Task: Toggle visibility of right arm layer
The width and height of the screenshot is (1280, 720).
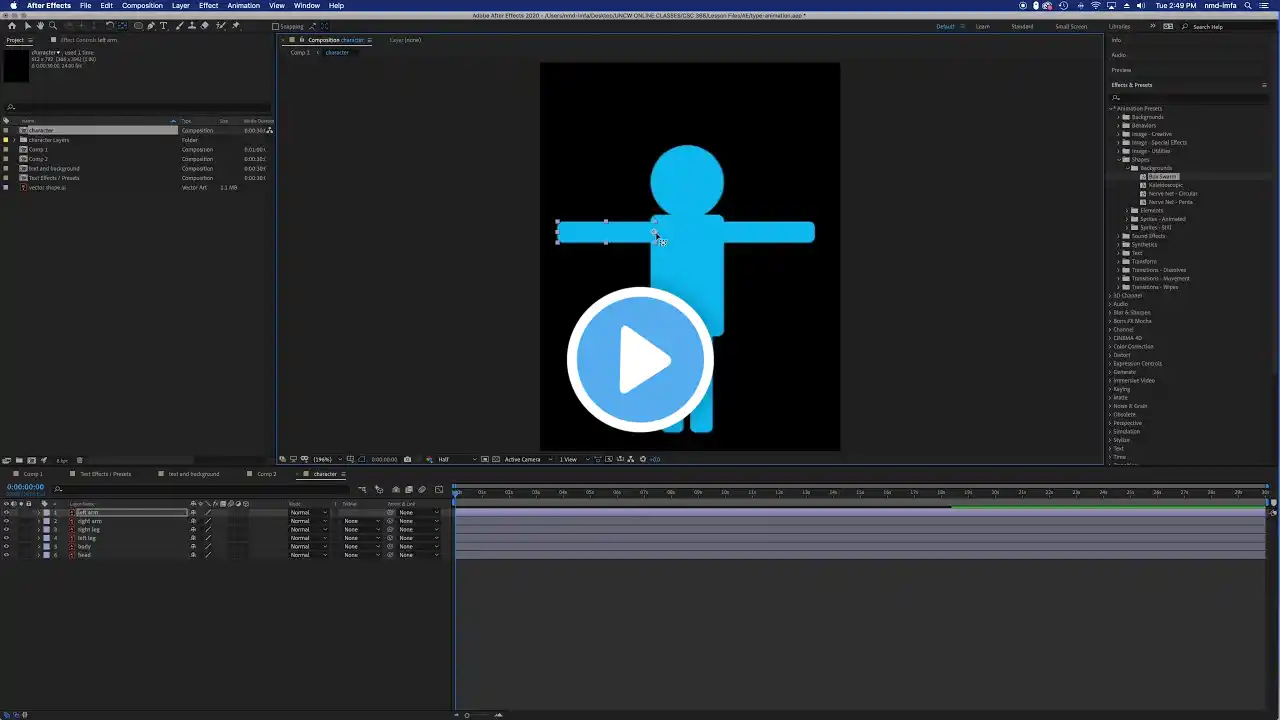Action: coord(6,521)
